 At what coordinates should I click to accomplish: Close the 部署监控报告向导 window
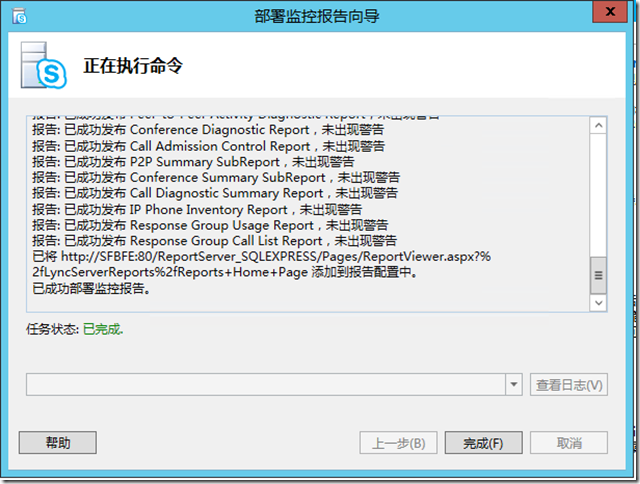(x=610, y=11)
